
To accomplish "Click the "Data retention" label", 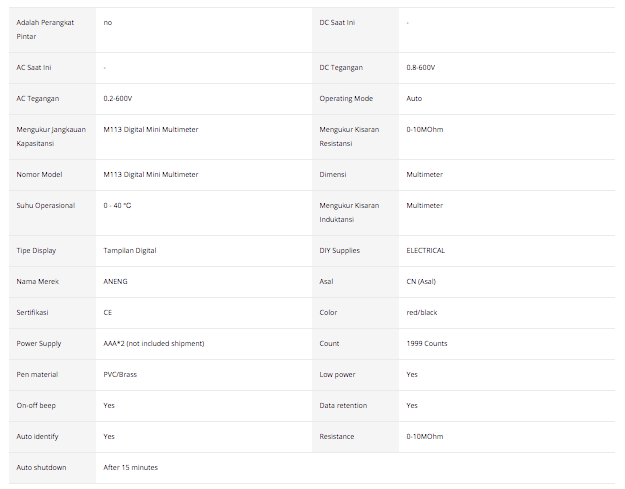I will (343, 405).
